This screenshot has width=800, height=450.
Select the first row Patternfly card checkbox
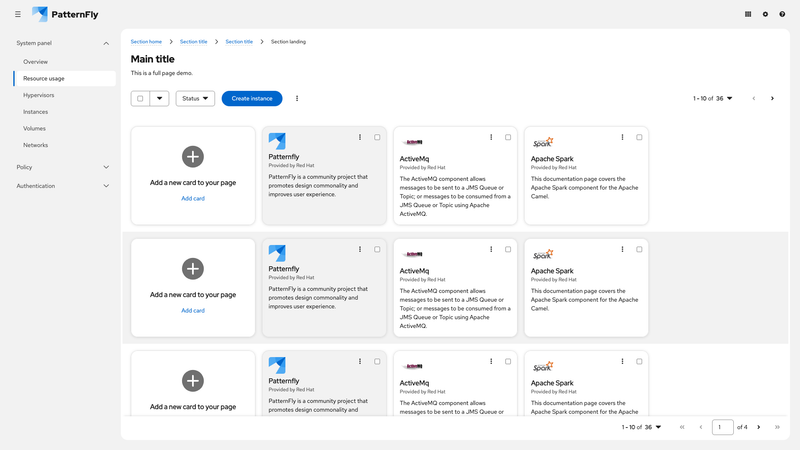[x=377, y=137]
